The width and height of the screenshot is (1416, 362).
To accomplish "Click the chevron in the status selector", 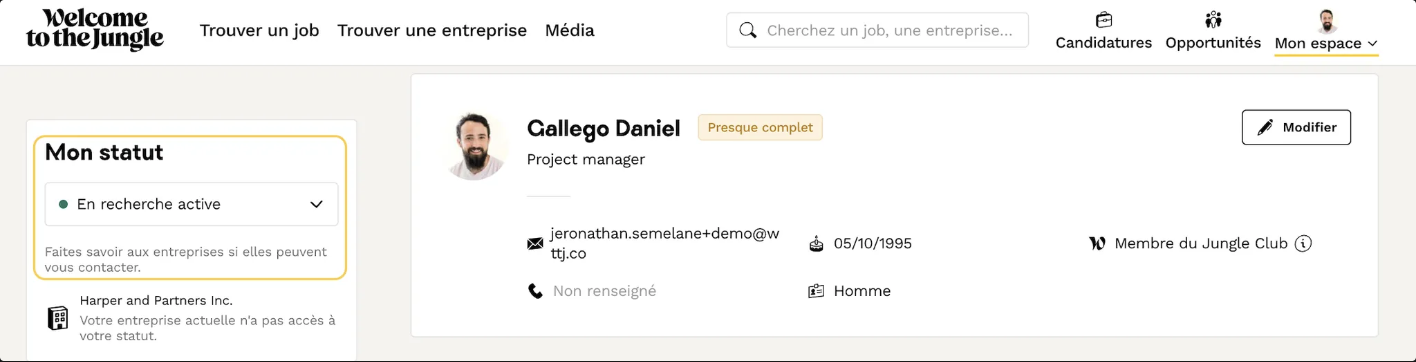I will [x=316, y=204].
